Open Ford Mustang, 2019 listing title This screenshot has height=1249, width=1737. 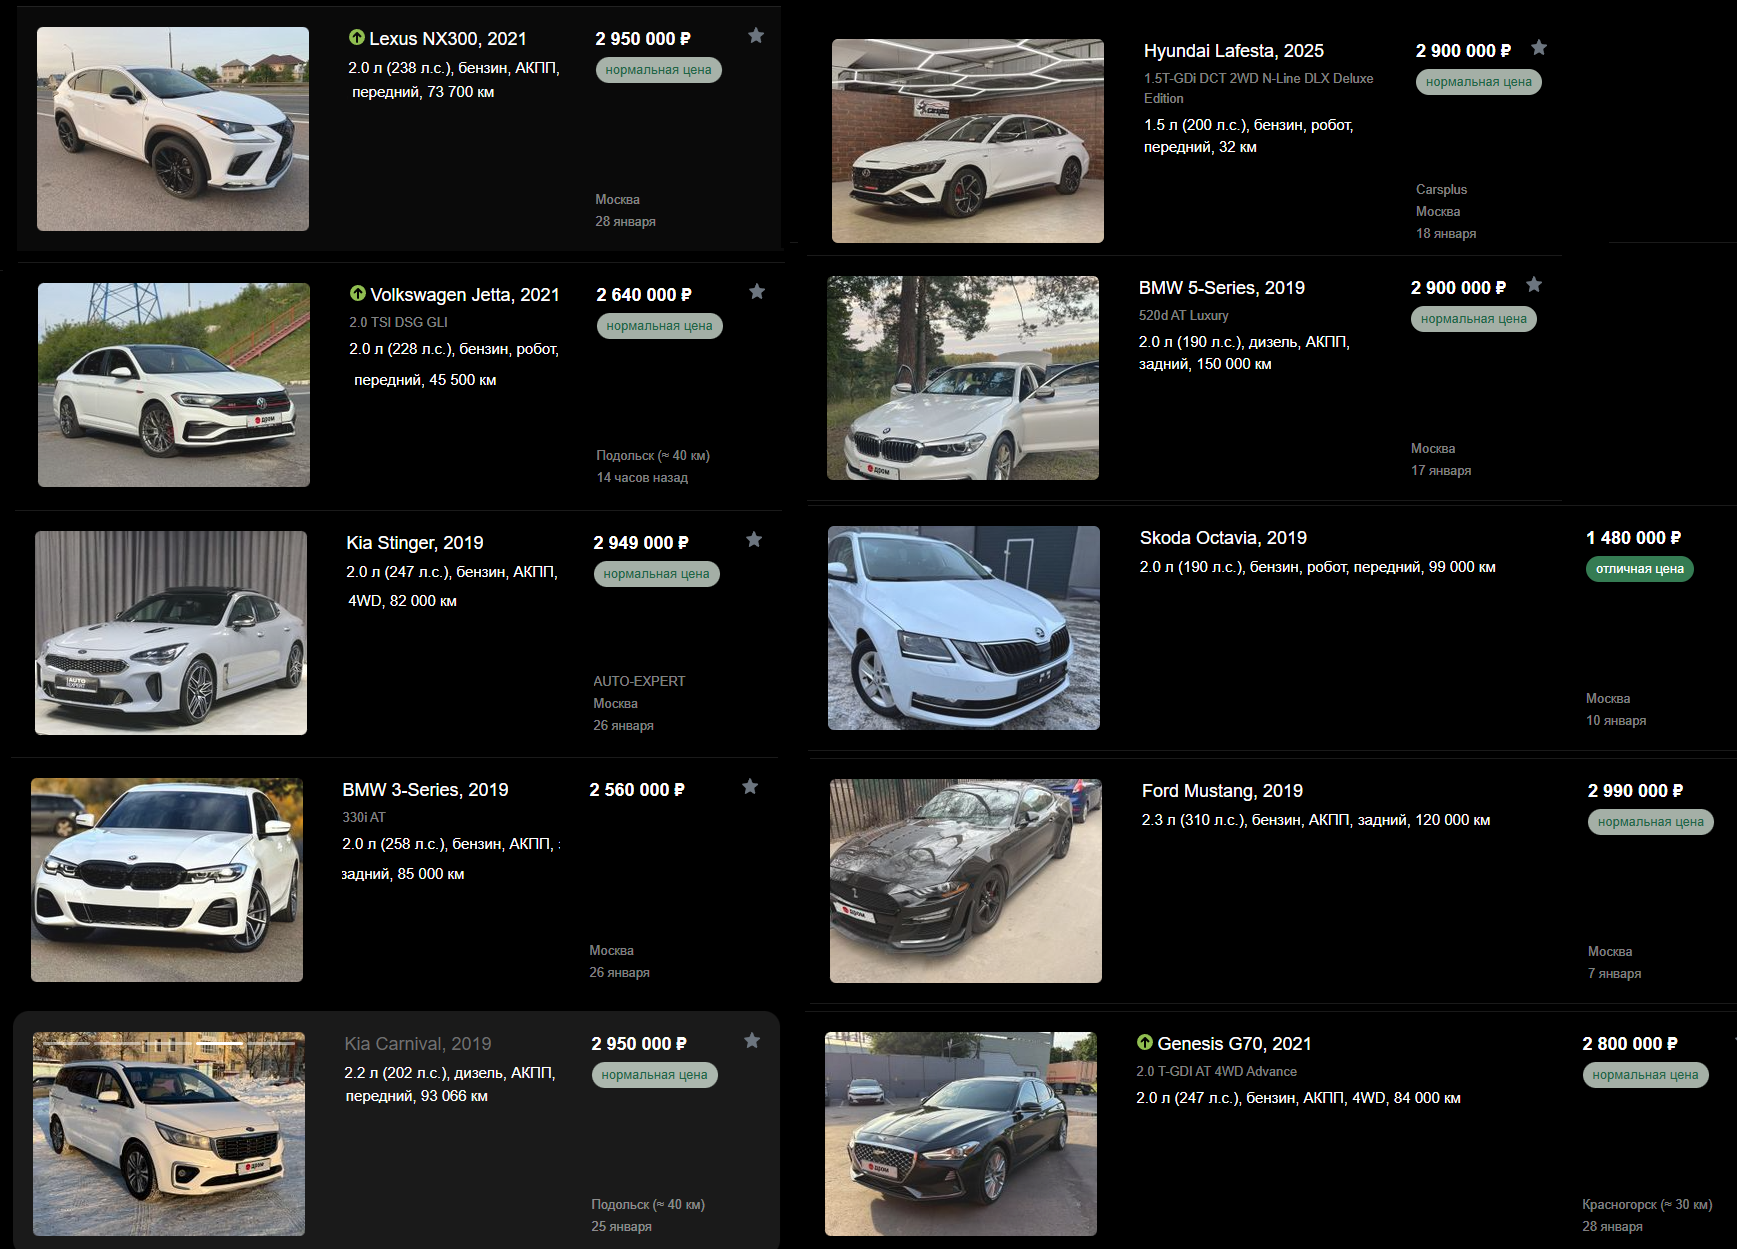point(1222,791)
